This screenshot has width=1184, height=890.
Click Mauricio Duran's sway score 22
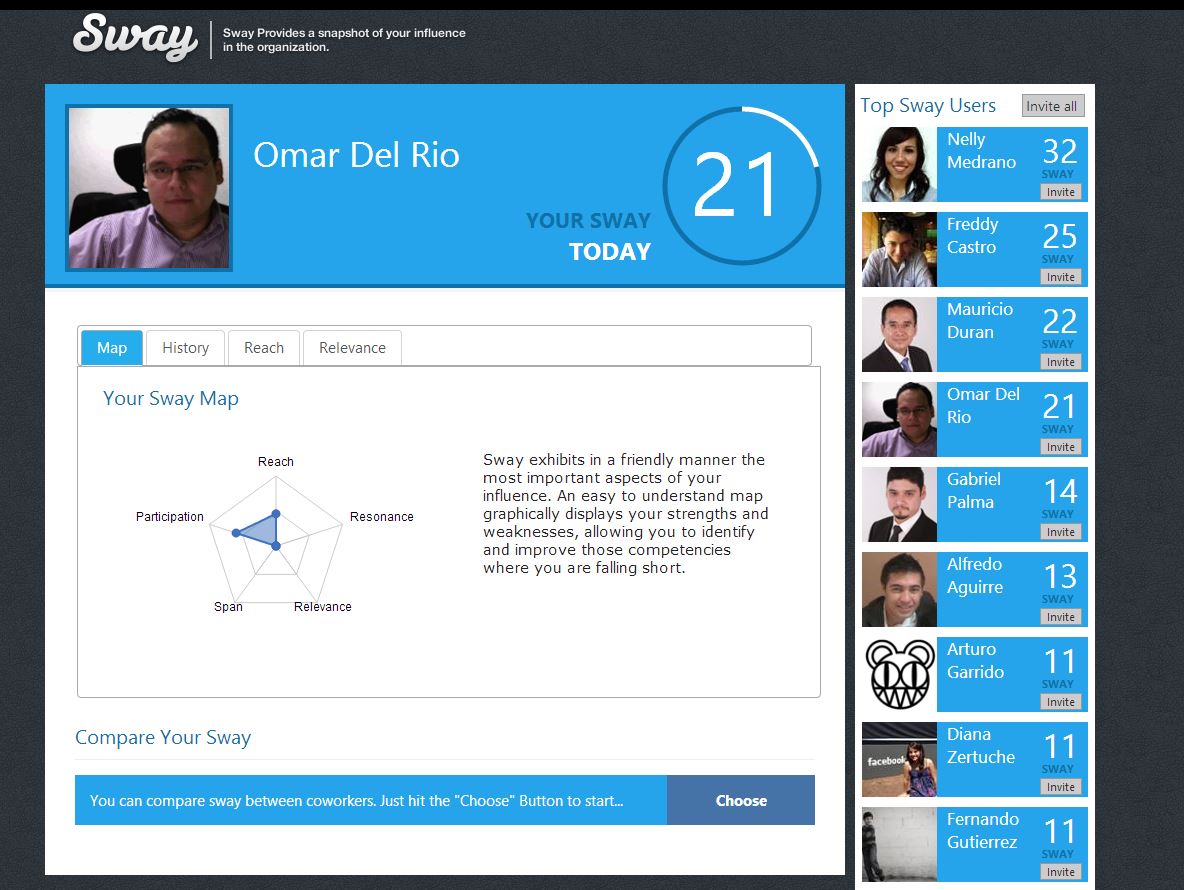(1059, 322)
